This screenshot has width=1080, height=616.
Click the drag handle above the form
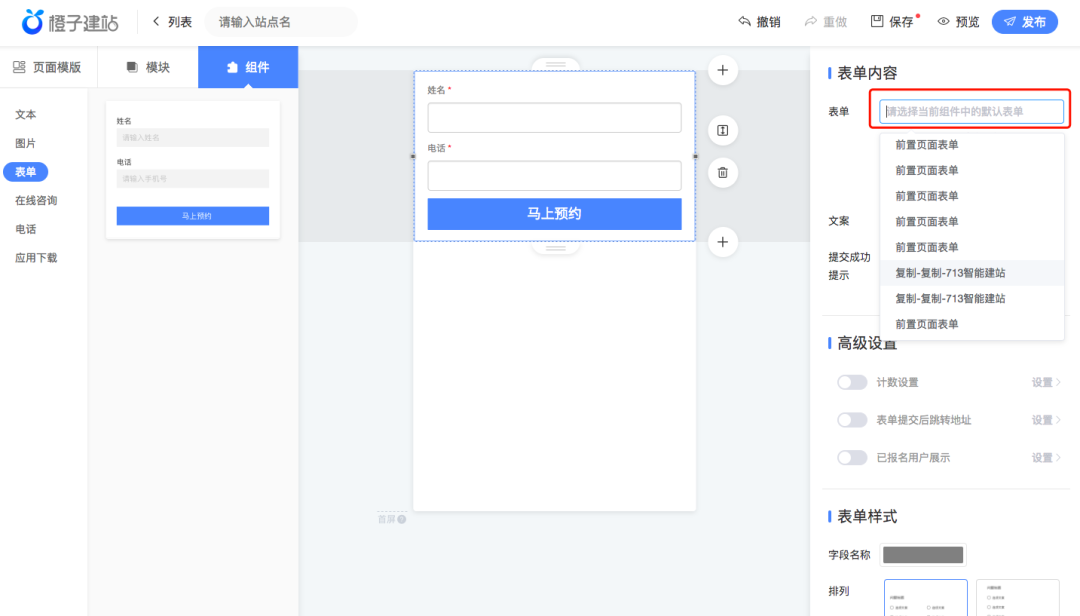point(556,64)
